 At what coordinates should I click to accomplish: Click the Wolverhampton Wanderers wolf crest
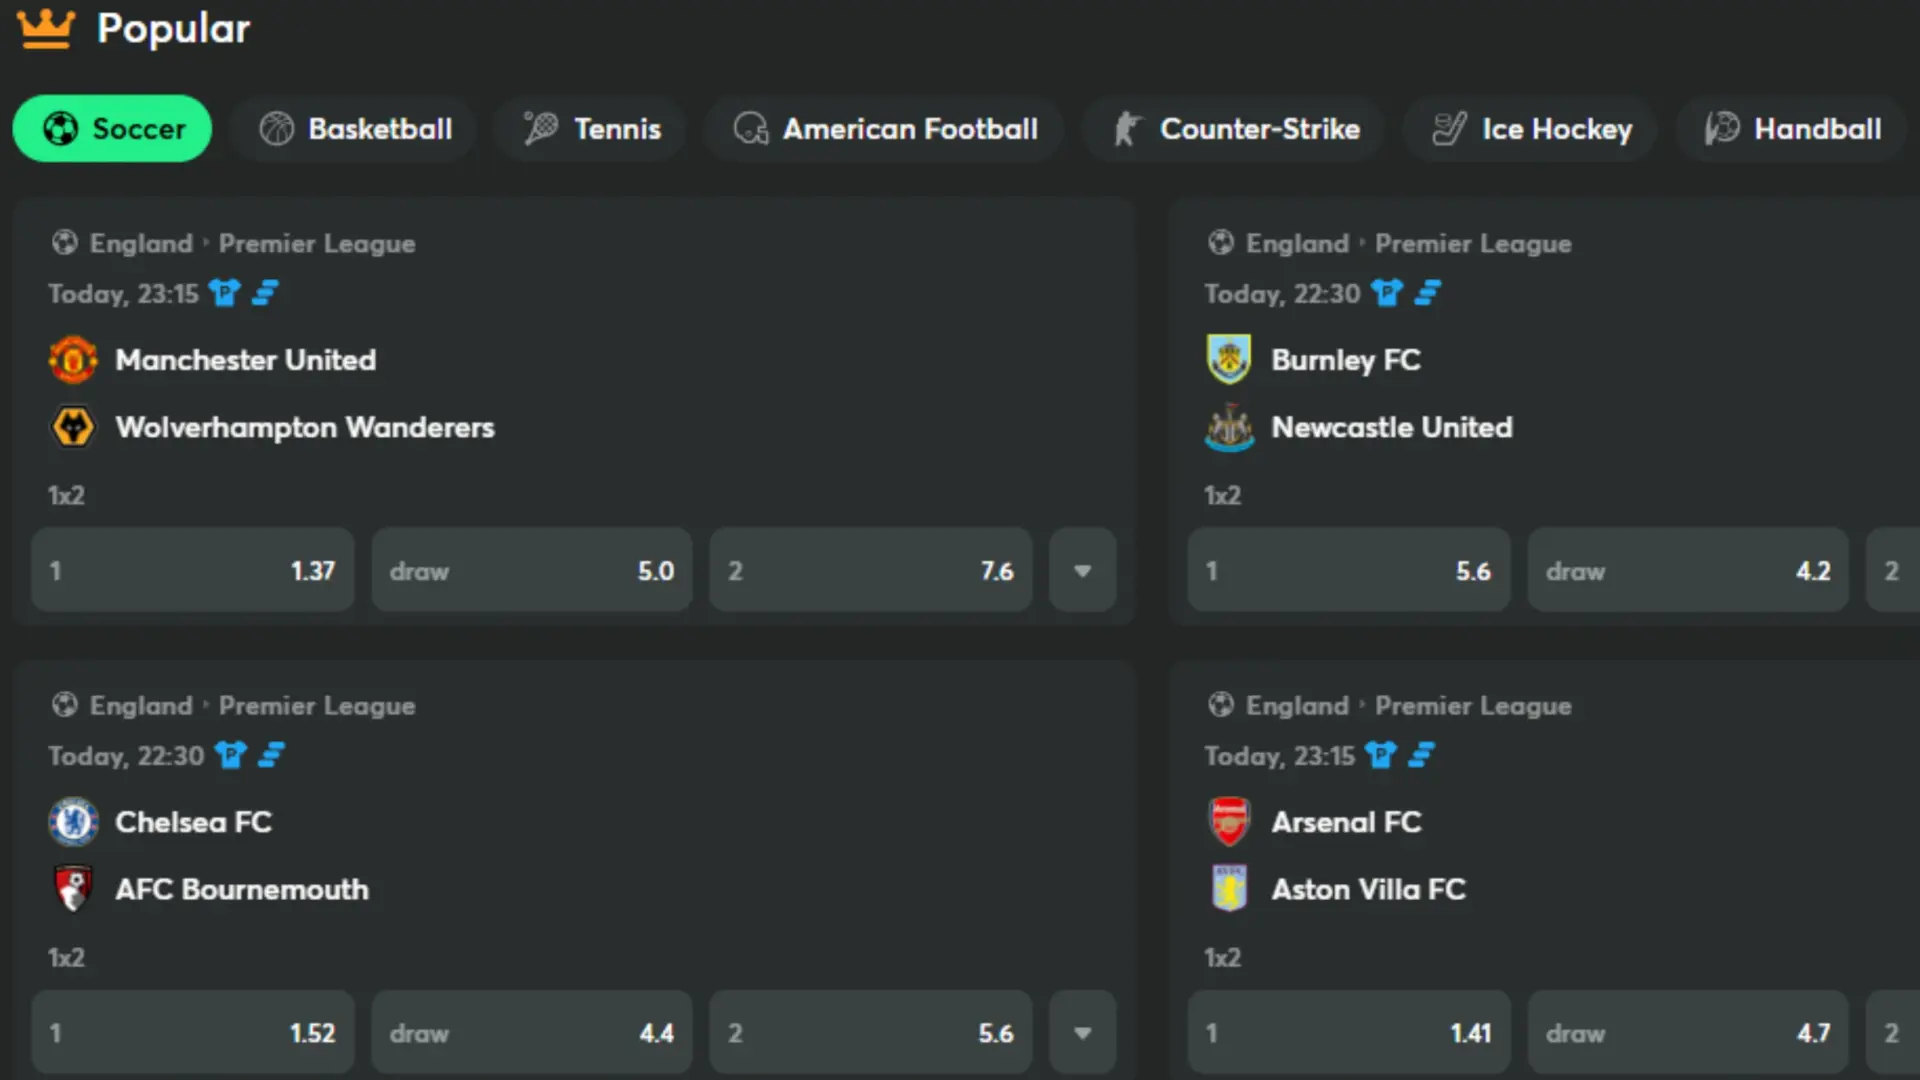pos(73,427)
